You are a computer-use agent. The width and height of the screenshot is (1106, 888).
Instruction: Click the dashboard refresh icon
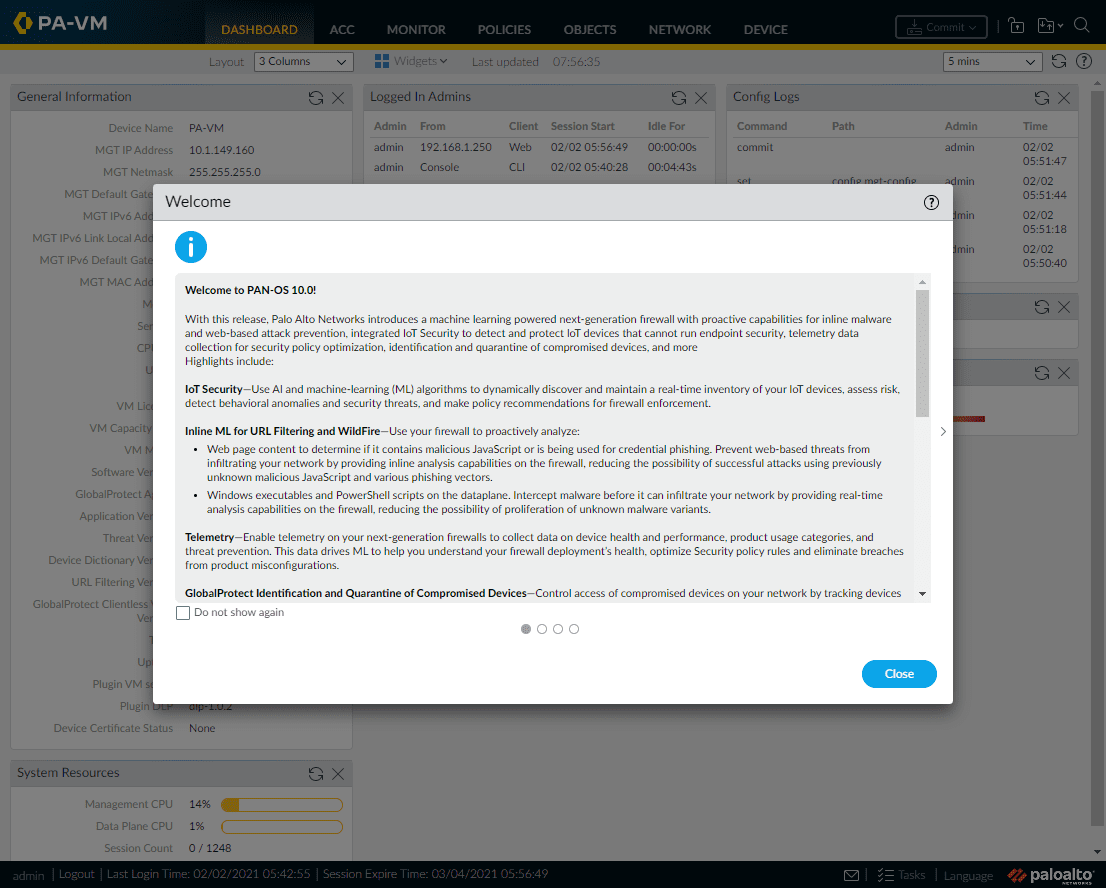[1059, 61]
